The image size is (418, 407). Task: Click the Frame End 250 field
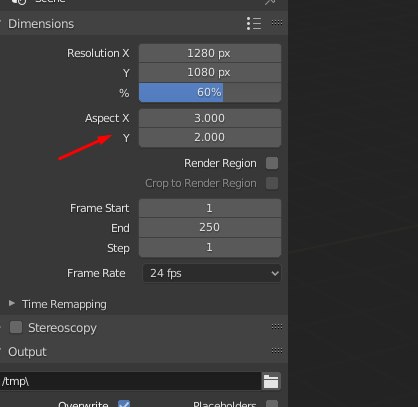coord(210,228)
